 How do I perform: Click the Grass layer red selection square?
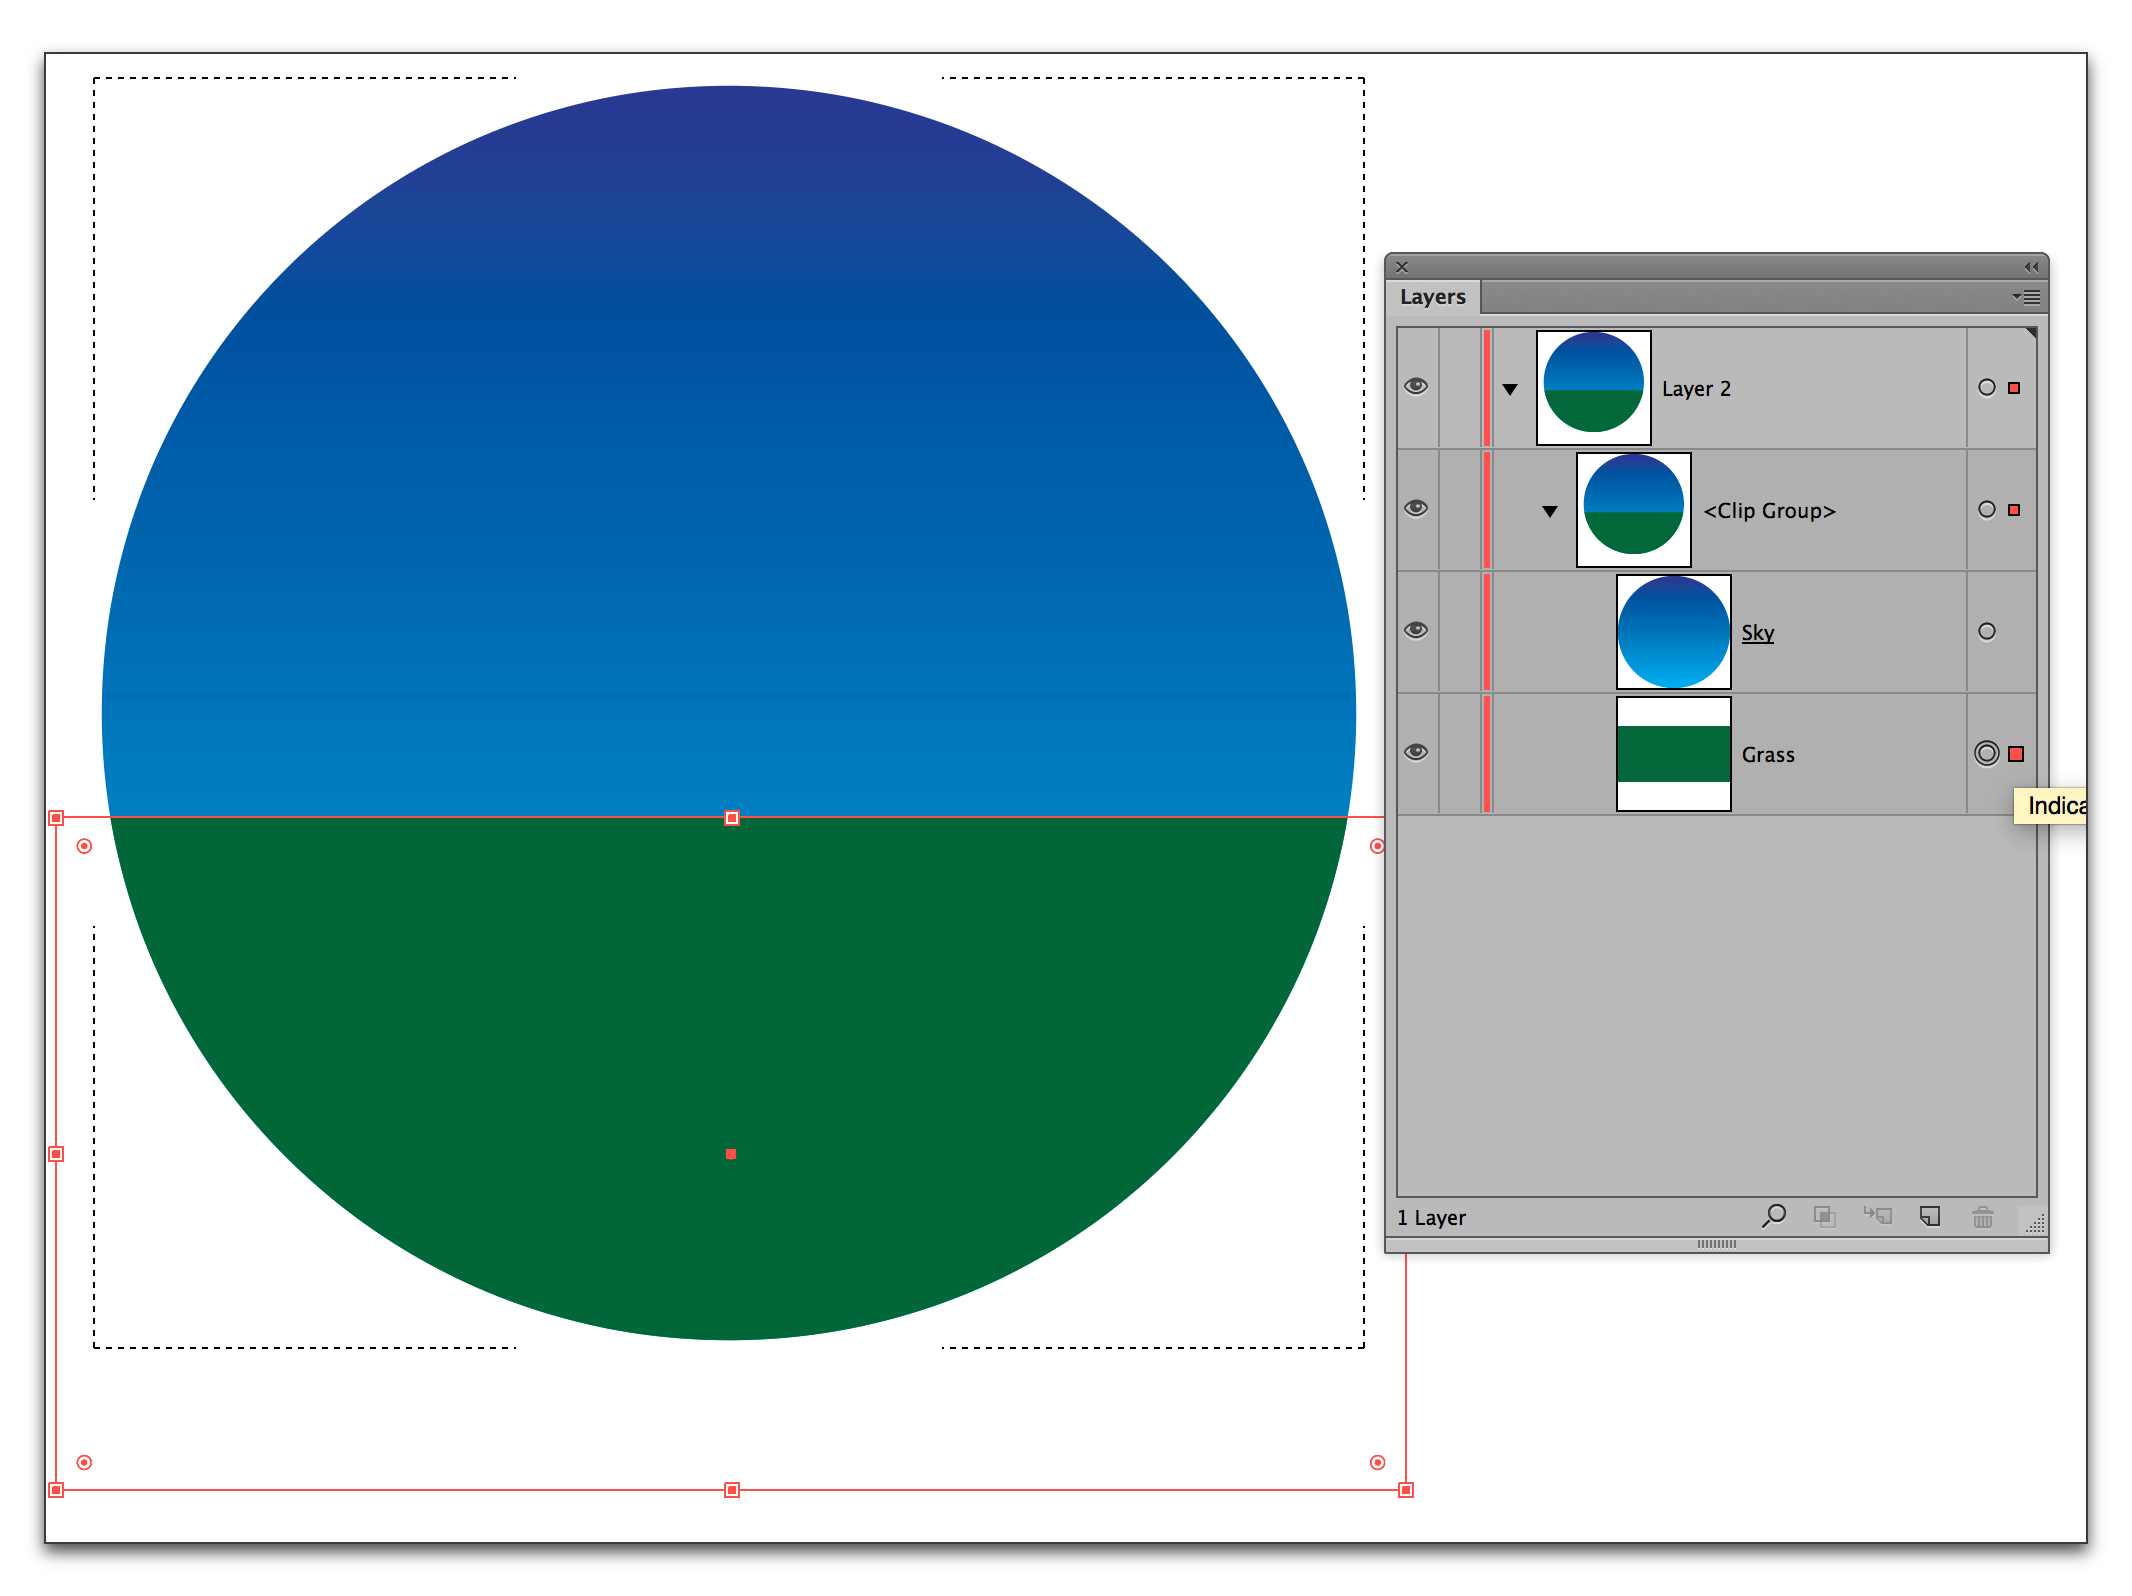[2016, 754]
